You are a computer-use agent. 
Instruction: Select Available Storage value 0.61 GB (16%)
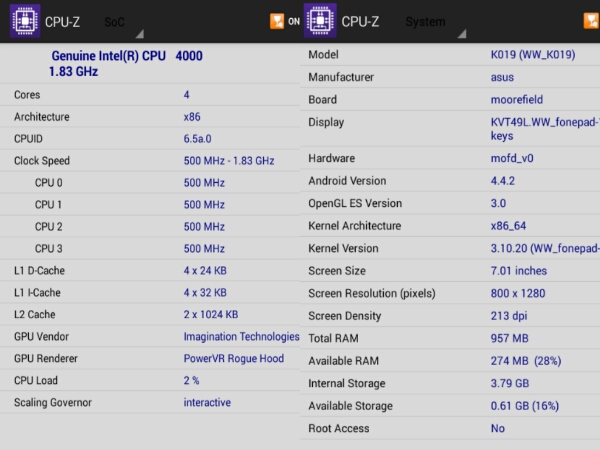click(525, 406)
